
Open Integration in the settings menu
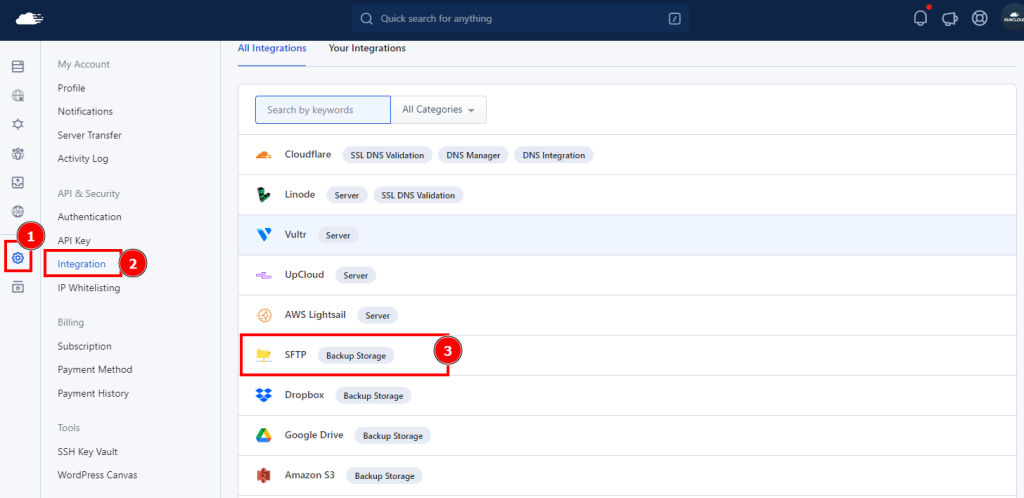82,264
